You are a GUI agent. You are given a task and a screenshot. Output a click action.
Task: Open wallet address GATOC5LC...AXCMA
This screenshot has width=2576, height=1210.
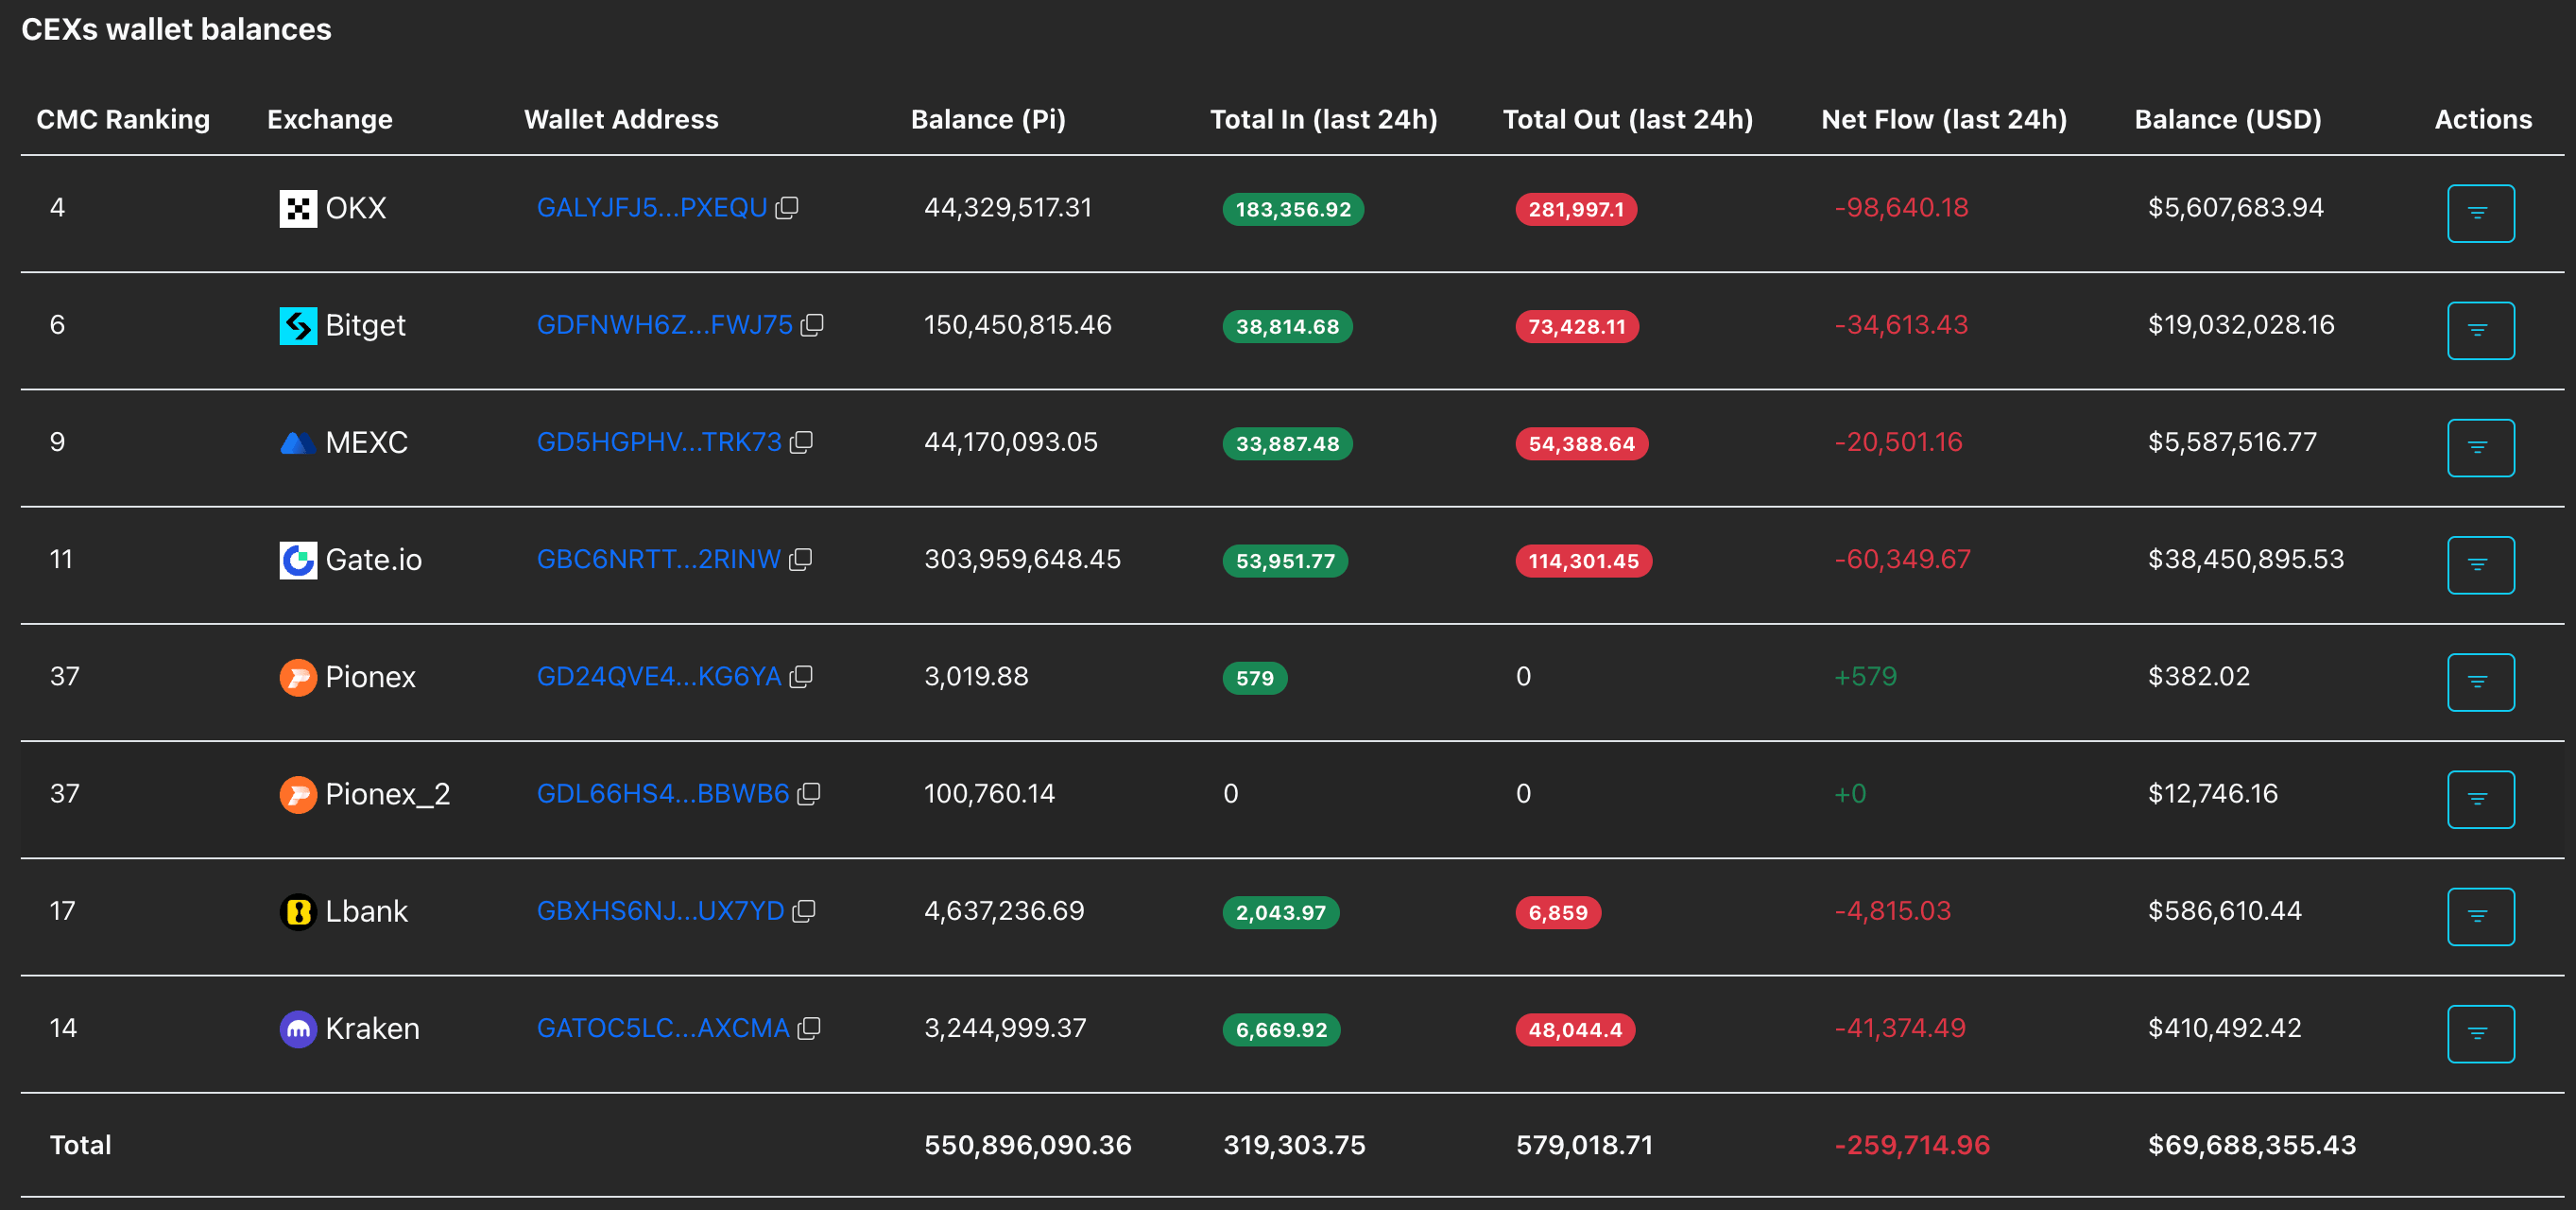click(x=663, y=1028)
